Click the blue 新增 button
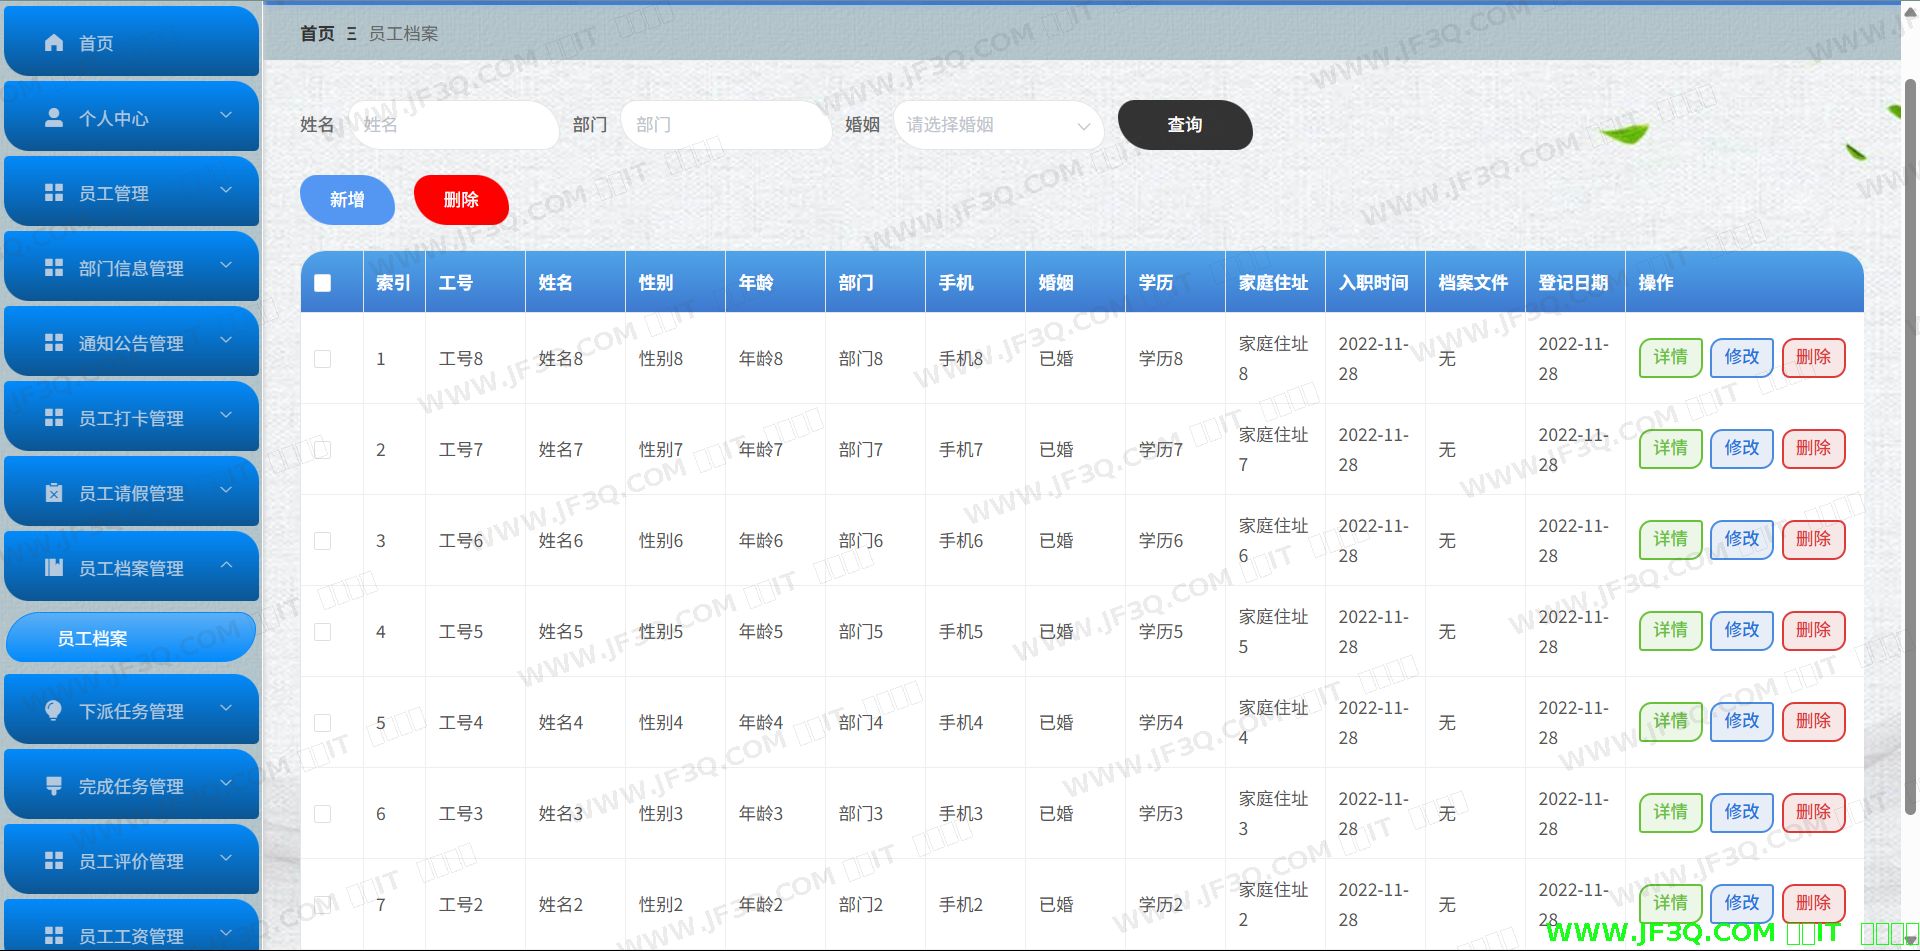This screenshot has width=1920, height=951. coord(347,200)
